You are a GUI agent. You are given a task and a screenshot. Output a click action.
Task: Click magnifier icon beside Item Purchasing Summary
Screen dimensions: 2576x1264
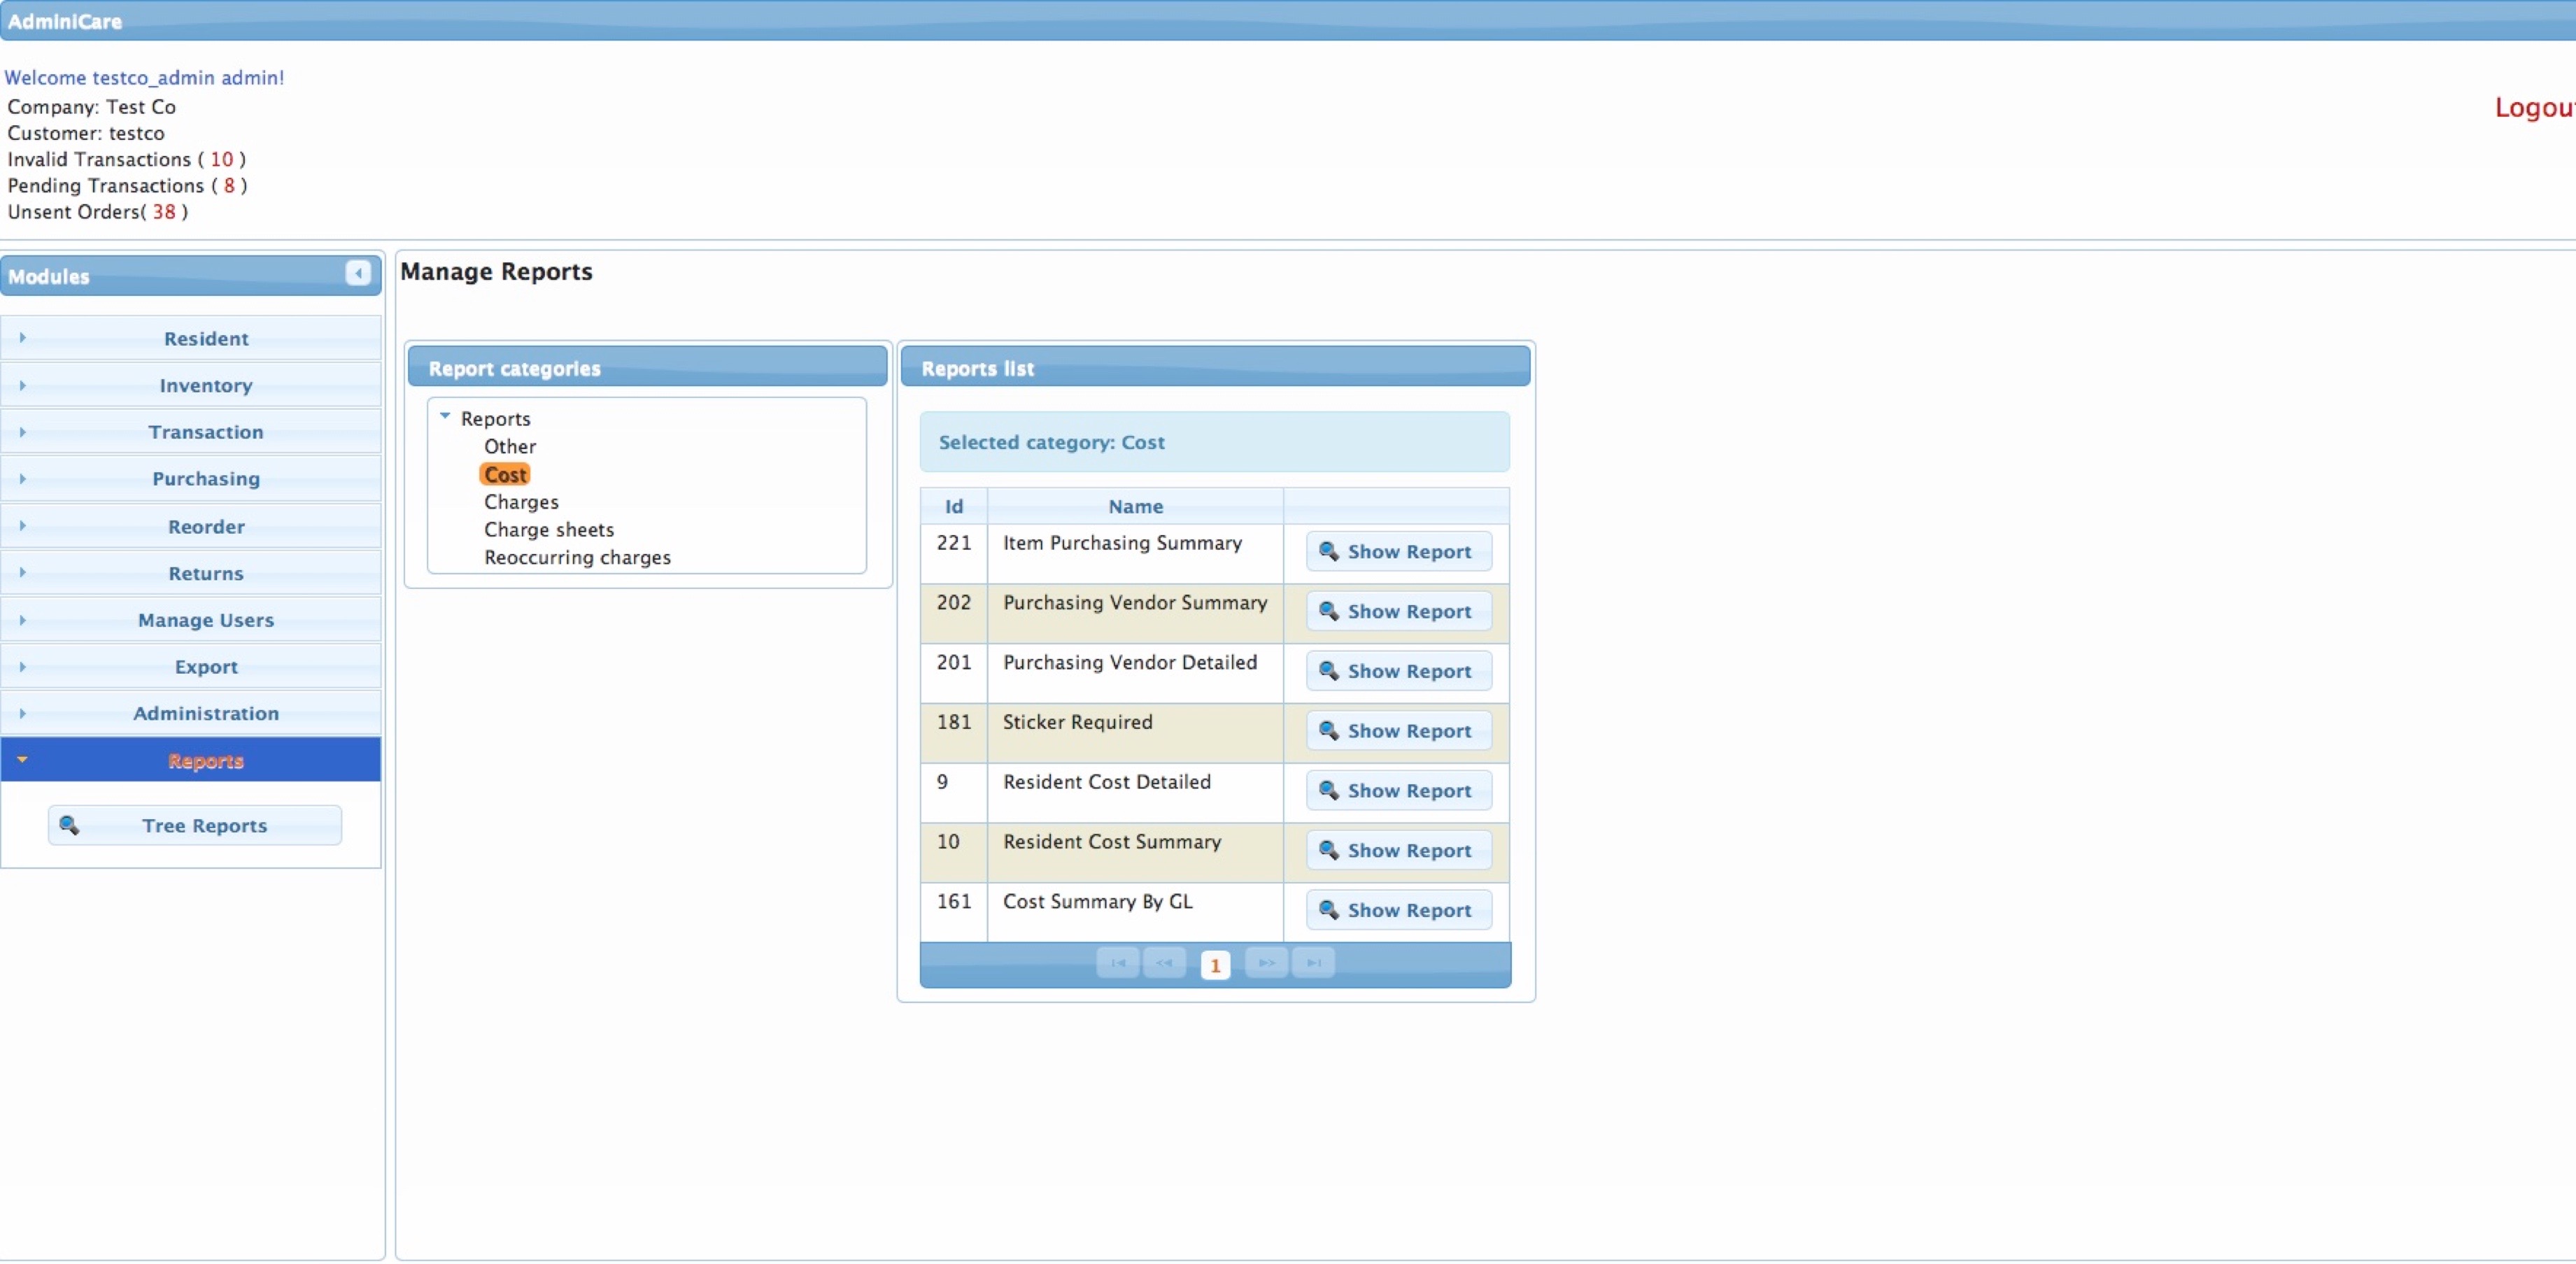[1328, 551]
